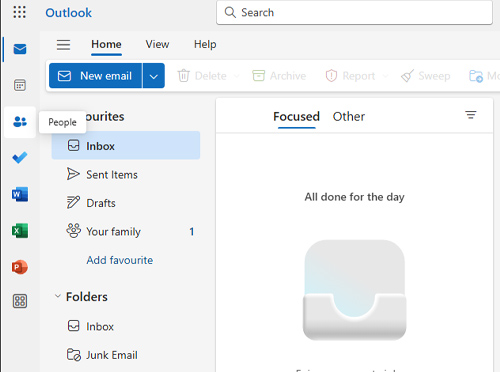Viewport: 500px width, 372px height.
Task: Select the Focused inbox tab
Action: pos(296,116)
